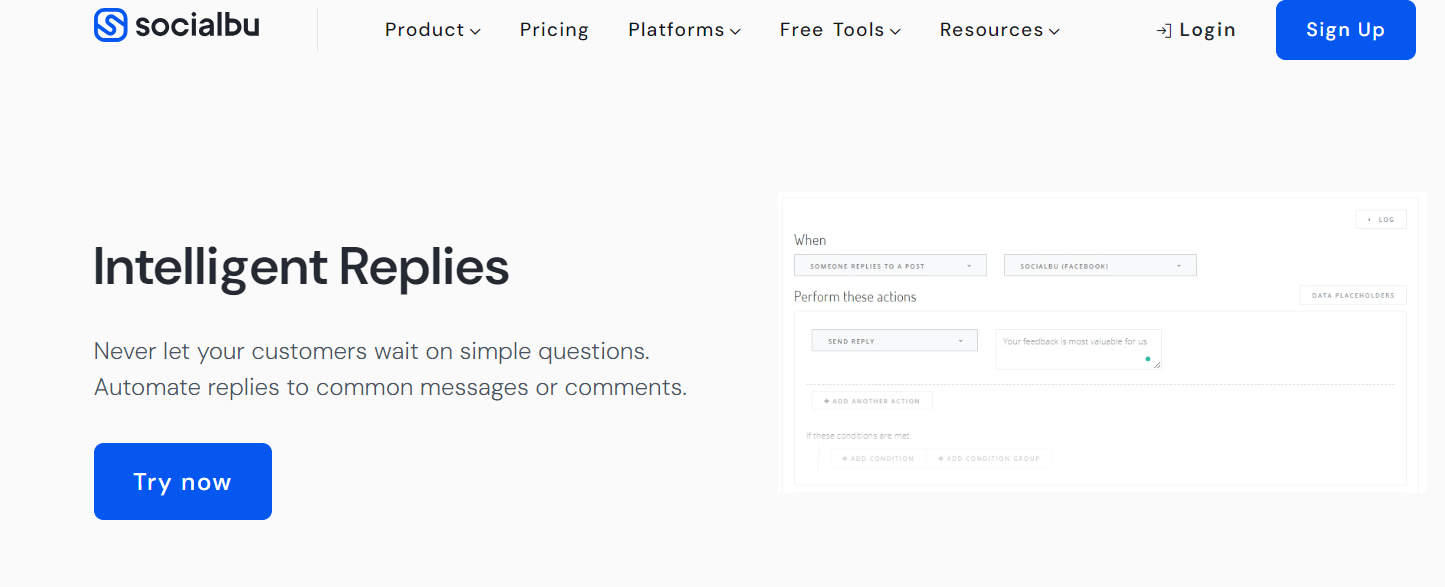1445x587 pixels.
Task: Click the green dot in reply textbox
Action: (x=1147, y=358)
